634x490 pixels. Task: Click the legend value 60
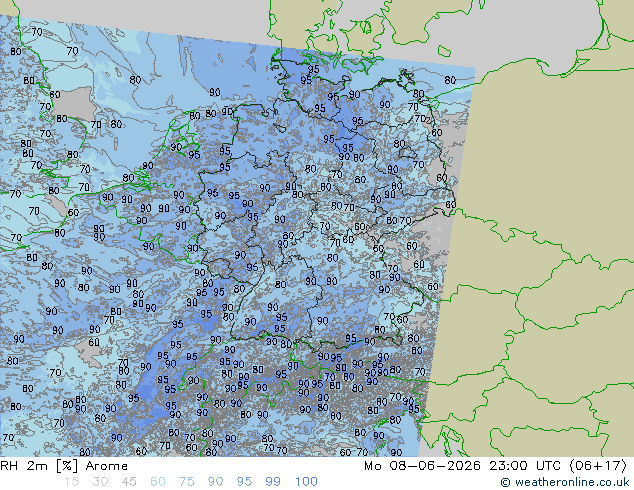click(158, 482)
